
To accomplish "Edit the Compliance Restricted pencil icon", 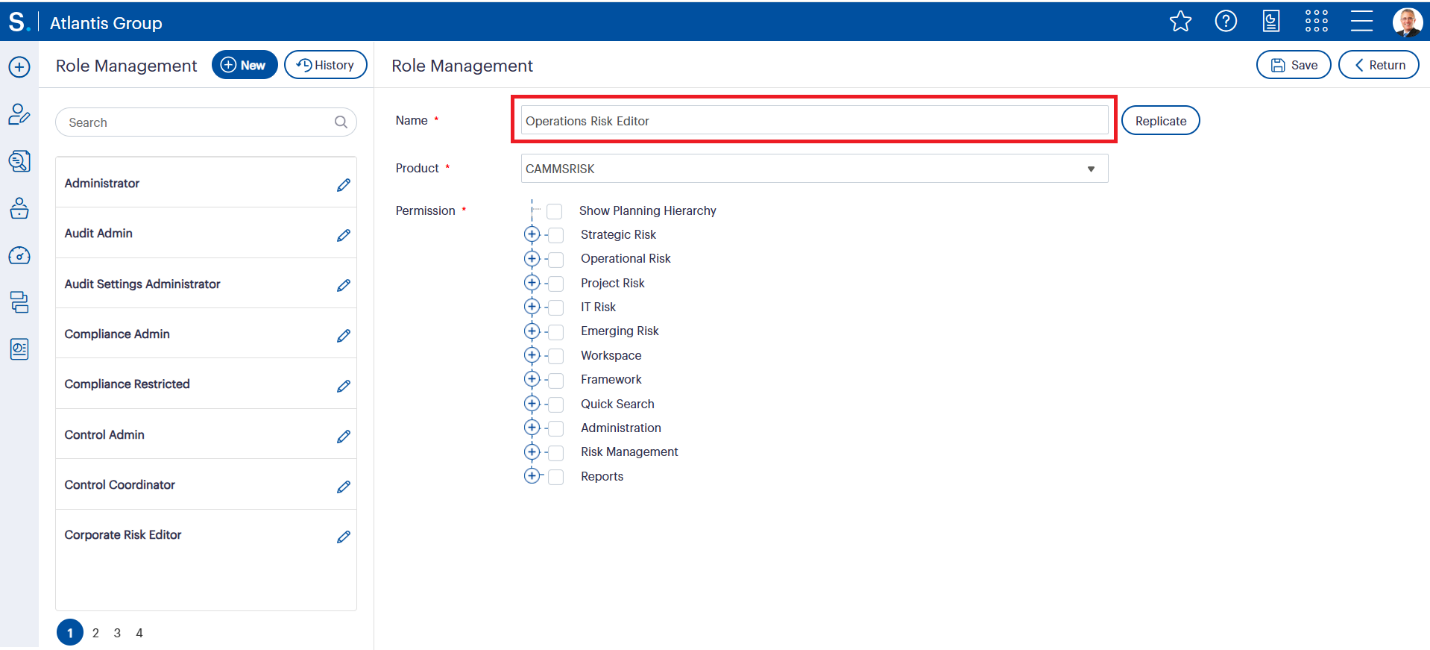I will [x=343, y=385].
